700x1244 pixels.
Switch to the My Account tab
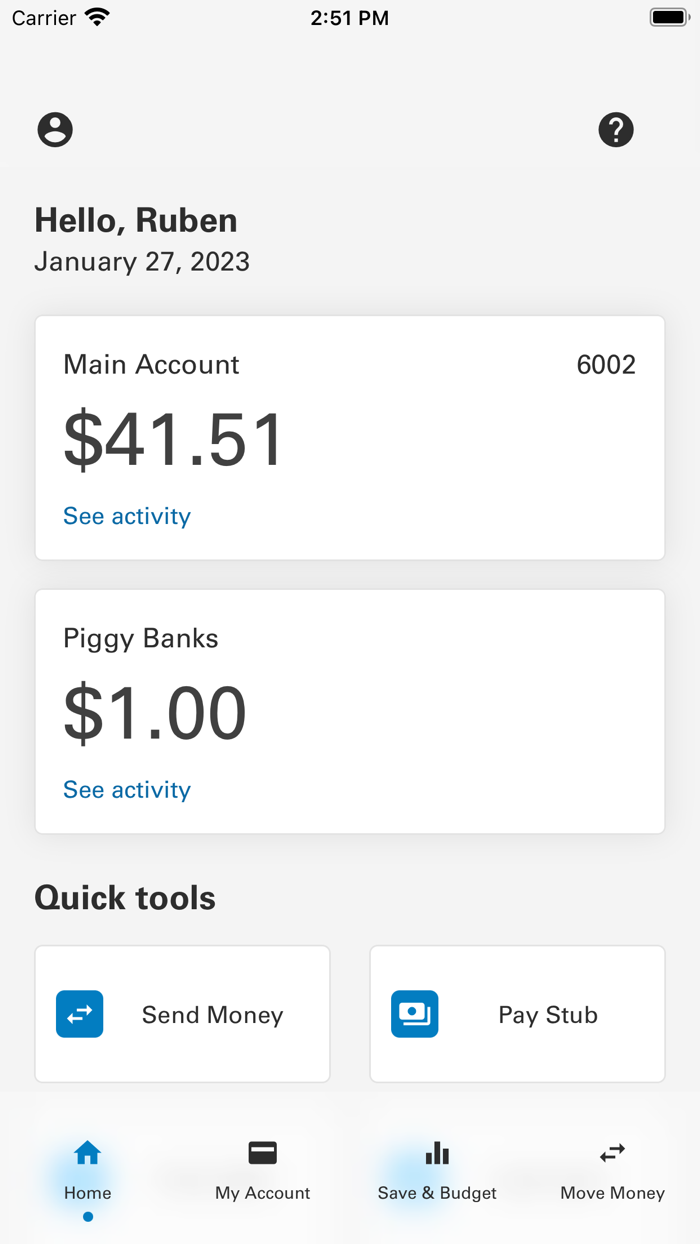[x=262, y=1172]
